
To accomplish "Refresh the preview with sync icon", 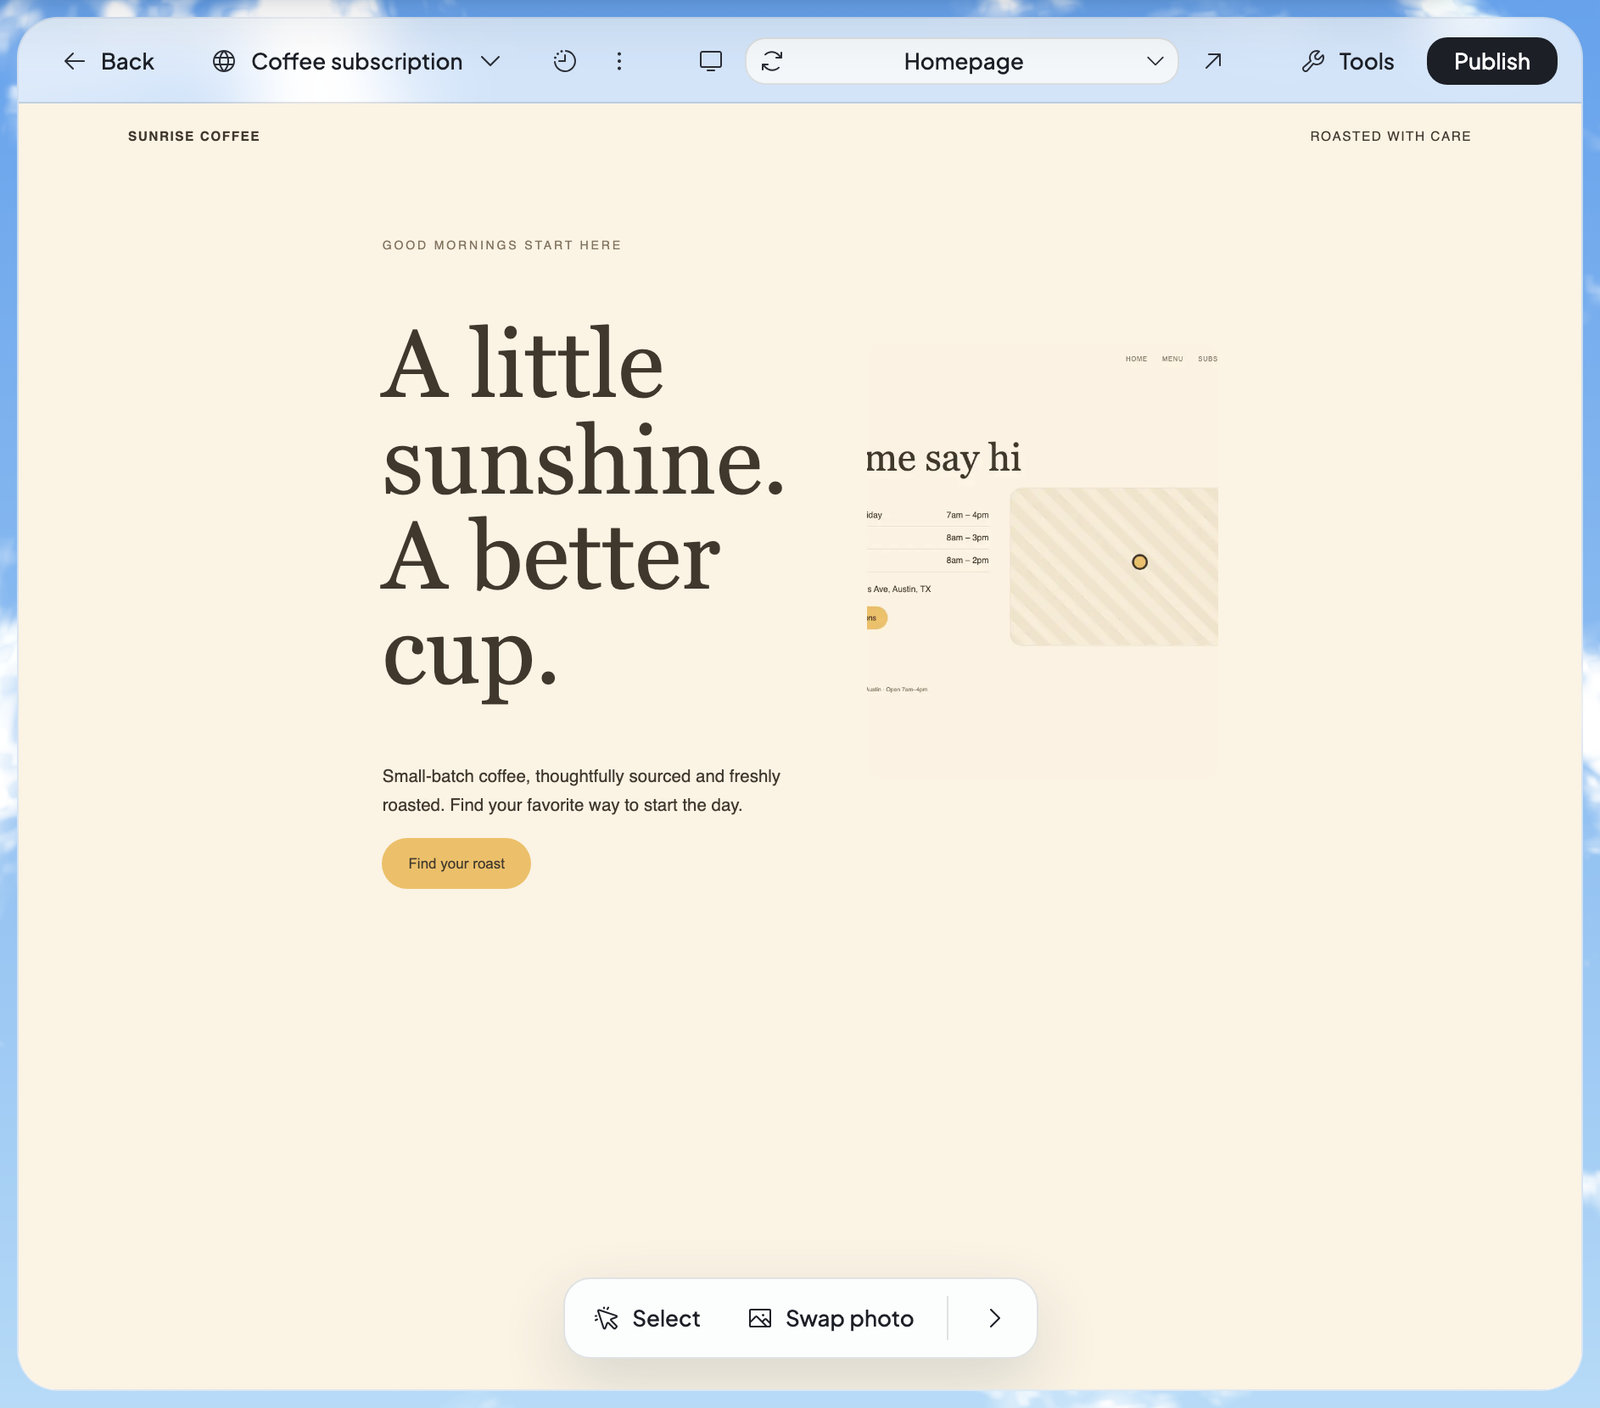I will [772, 61].
